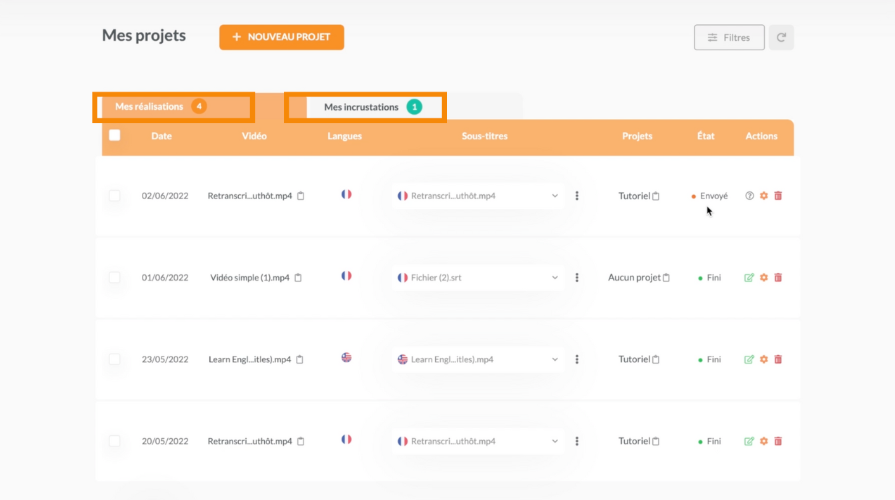Click clipboard icon beside Tutoriel in the 02/06/2022 row

tap(656, 196)
